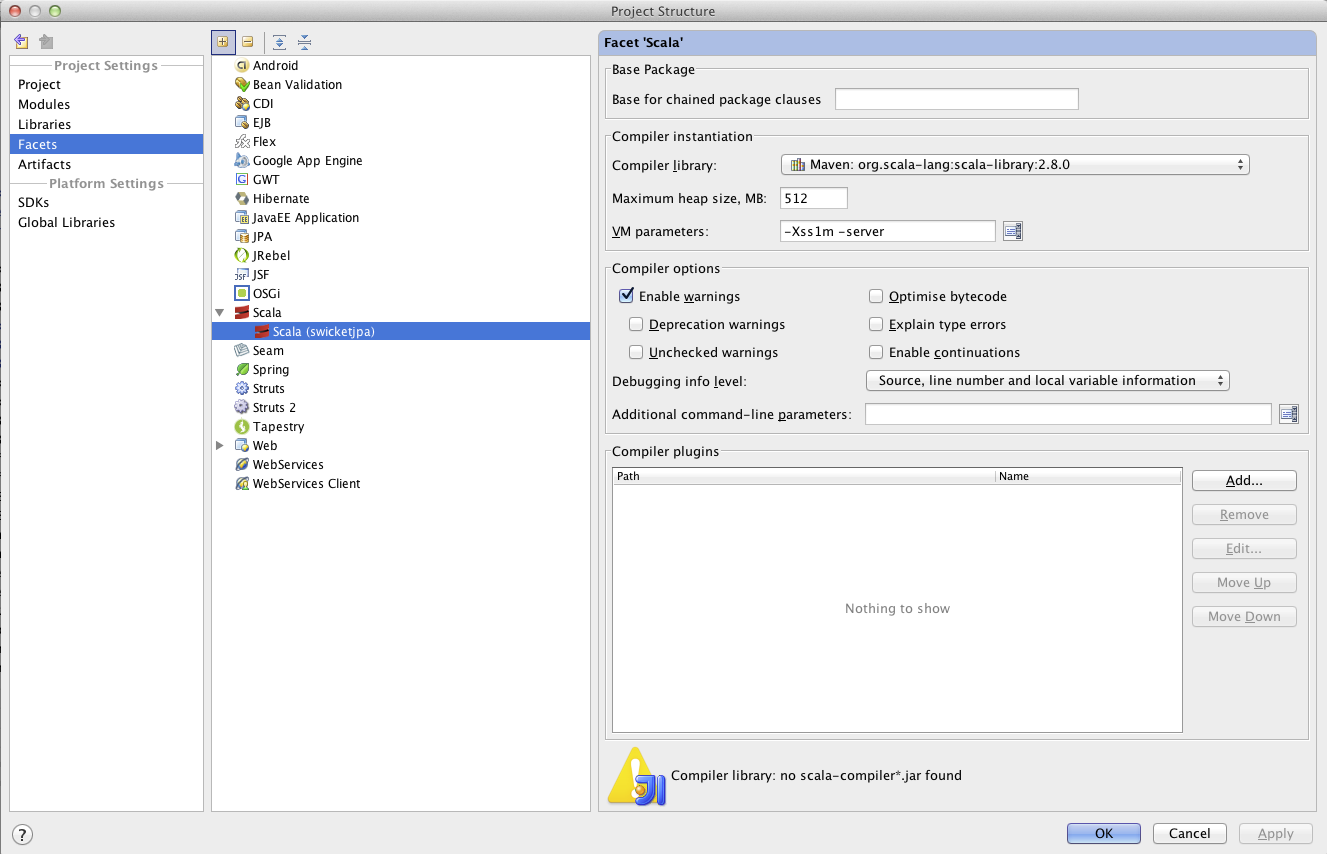This screenshot has width=1327, height=854.
Task: Click the Apply button
Action: [x=1276, y=833]
